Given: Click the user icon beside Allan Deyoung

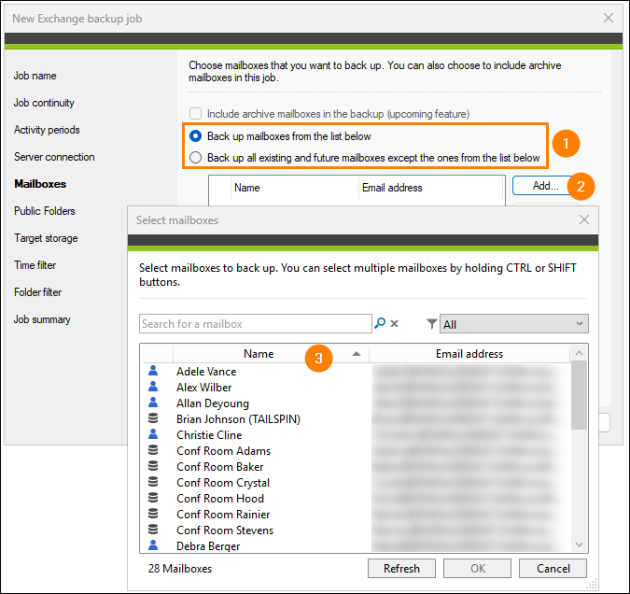Looking at the screenshot, I should point(153,402).
